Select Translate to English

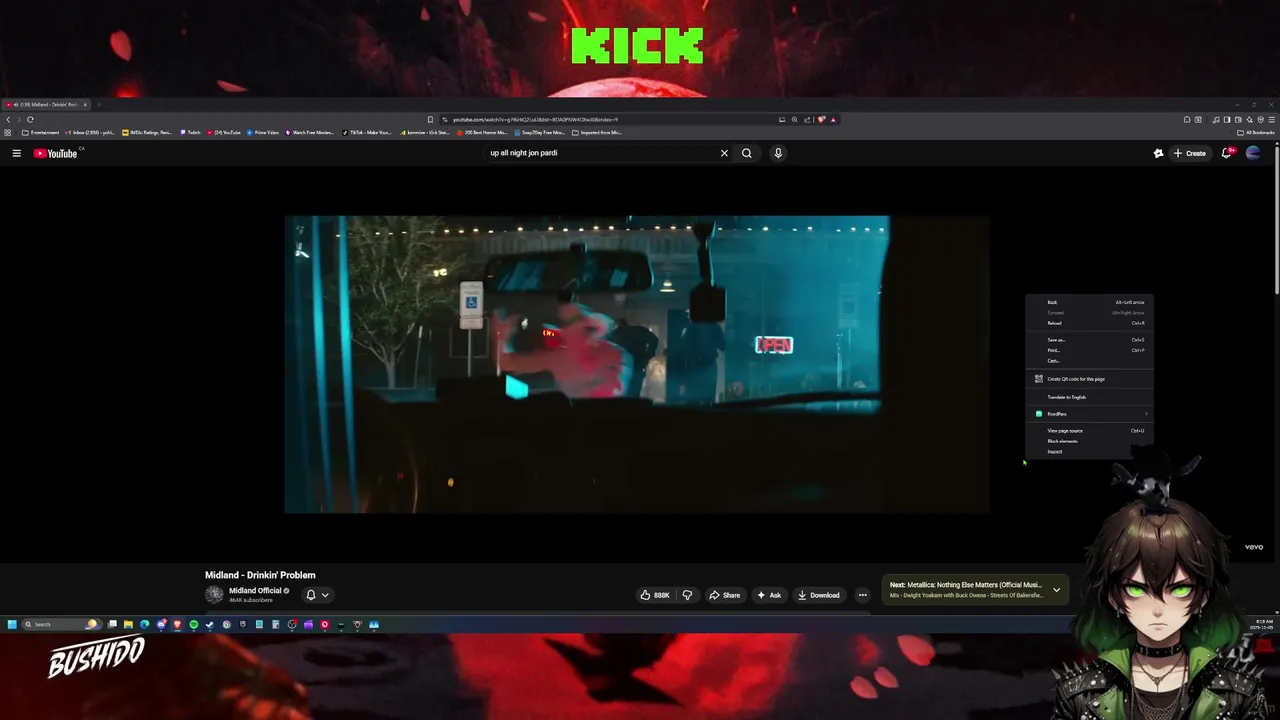coord(1088,397)
